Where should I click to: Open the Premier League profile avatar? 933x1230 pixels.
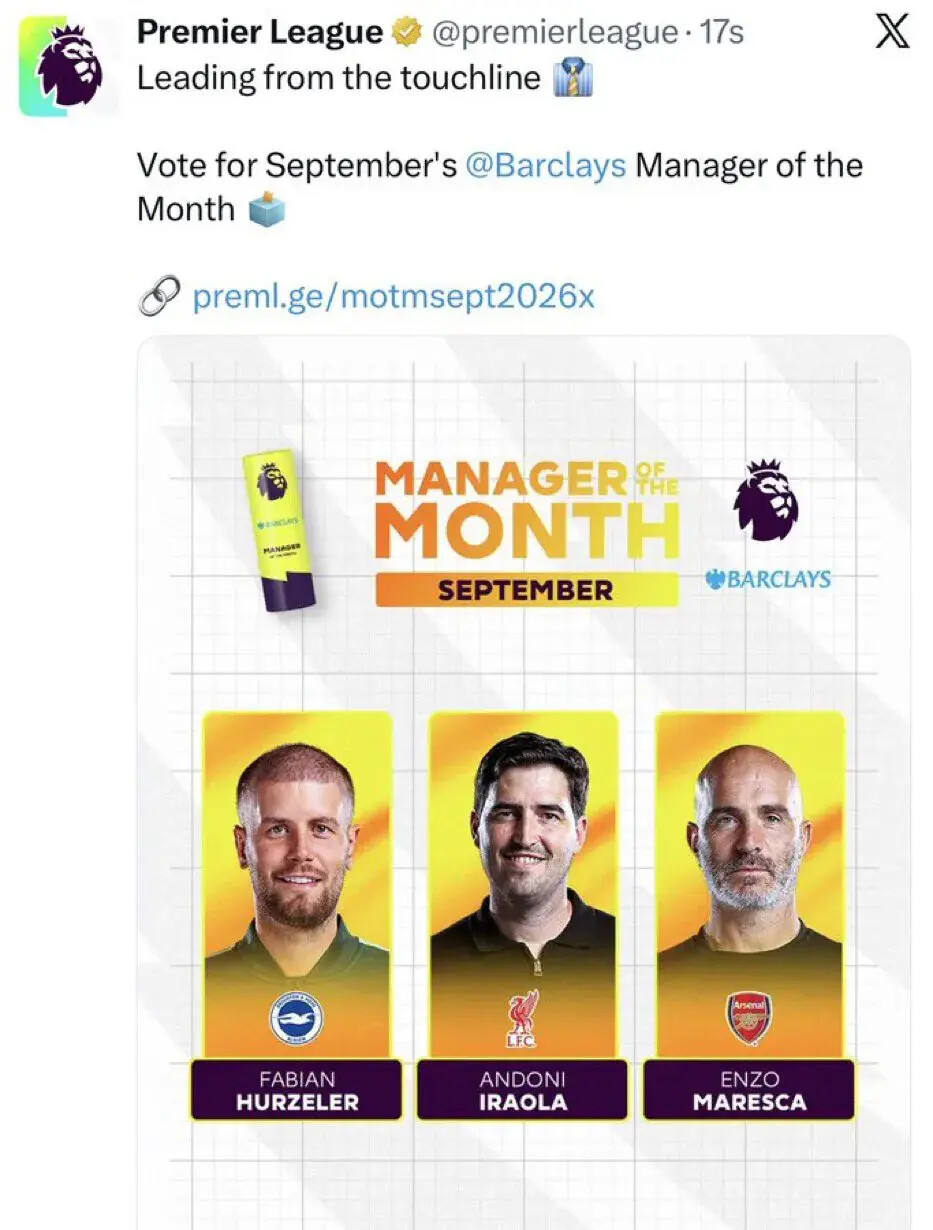click(68, 66)
